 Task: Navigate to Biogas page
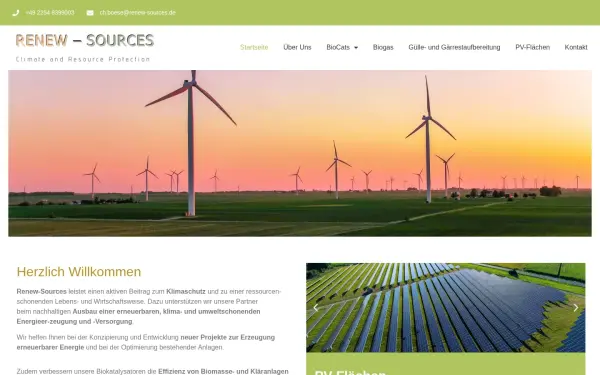(x=383, y=47)
